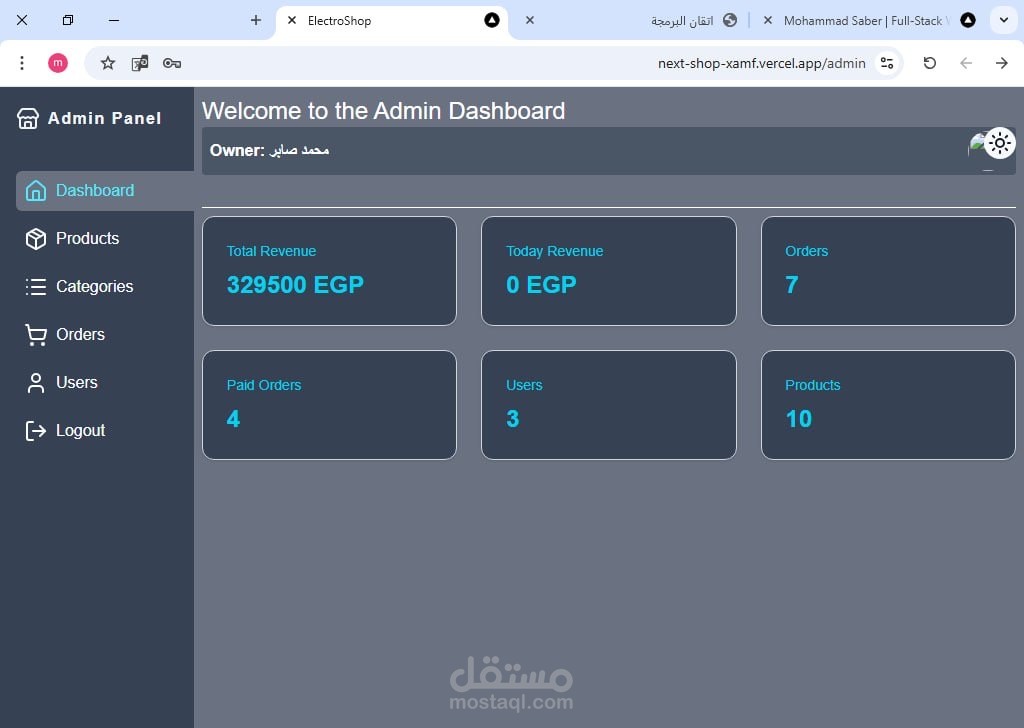Viewport: 1024px width, 728px height.
Task: Click the Total Revenue card
Action: click(329, 271)
